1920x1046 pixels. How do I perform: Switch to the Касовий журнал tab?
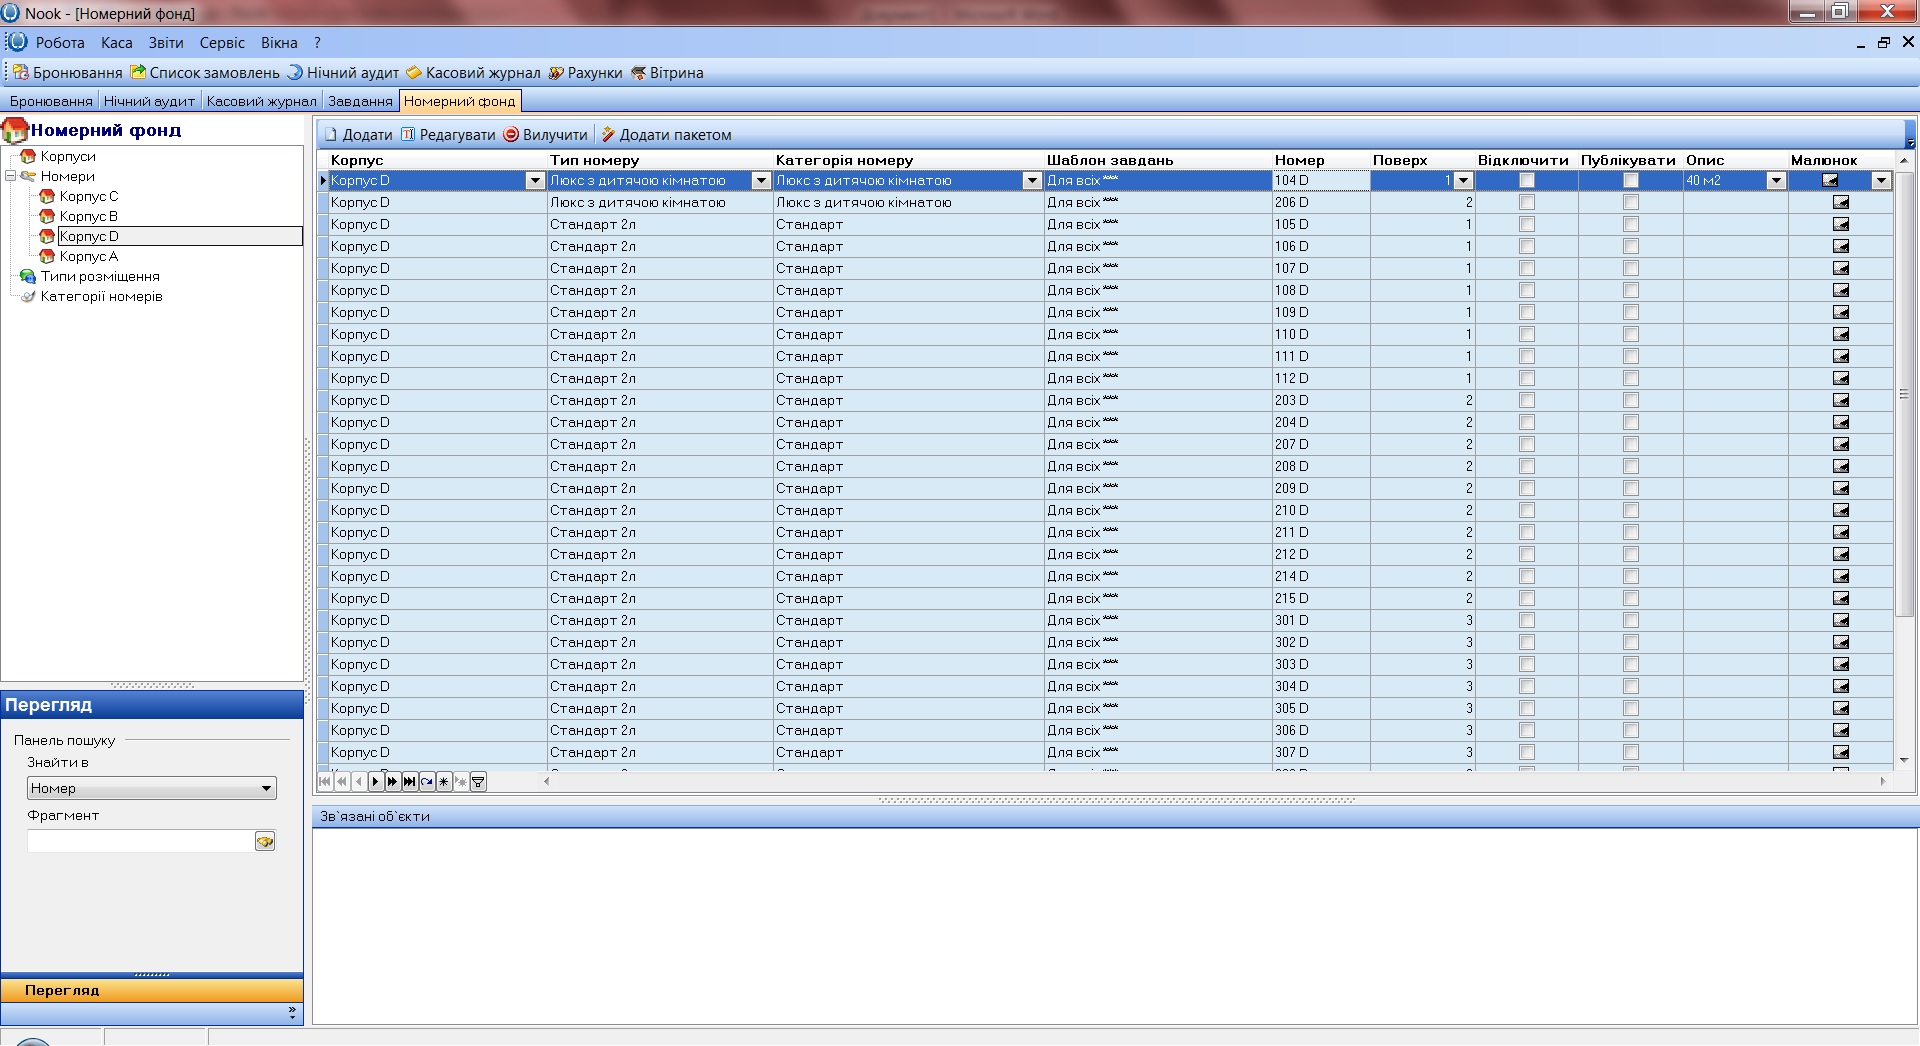(261, 101)
